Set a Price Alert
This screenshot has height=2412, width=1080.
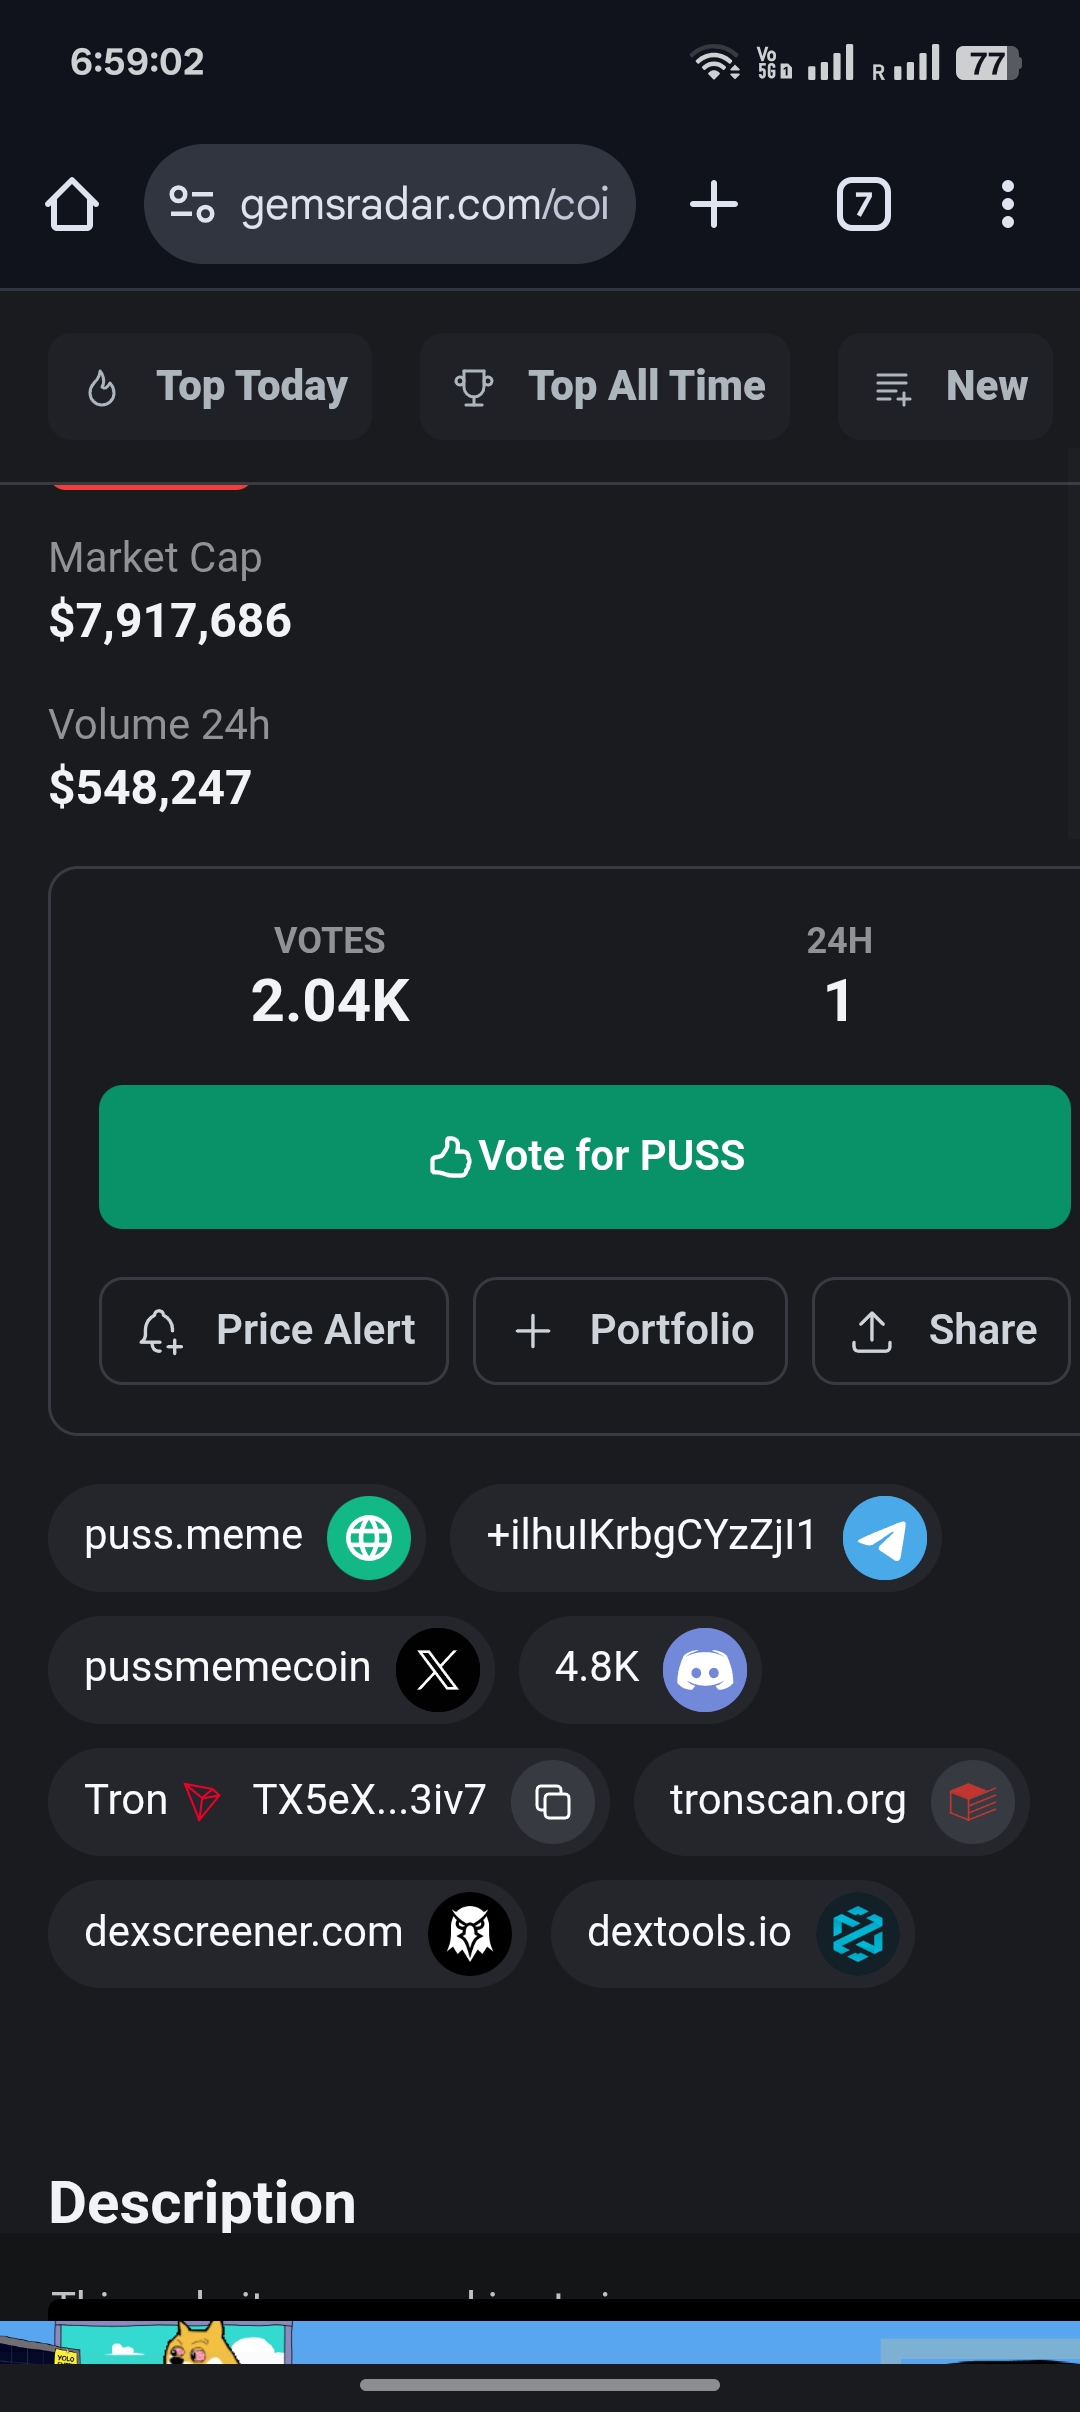pyautogui.click(x=274, y=1331)
